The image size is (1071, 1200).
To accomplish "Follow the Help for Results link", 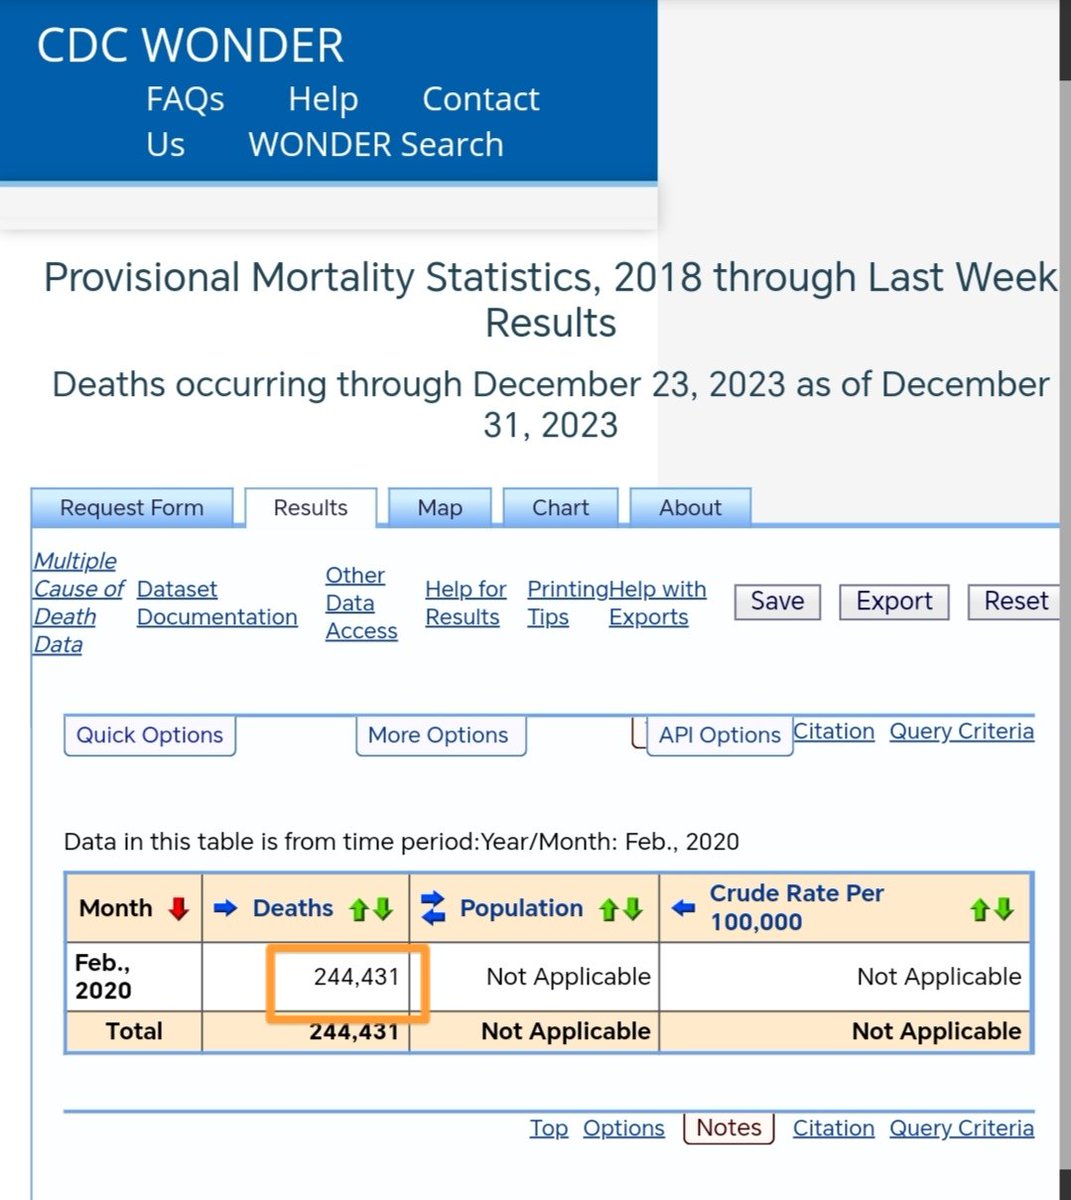I will pos(465,603).
